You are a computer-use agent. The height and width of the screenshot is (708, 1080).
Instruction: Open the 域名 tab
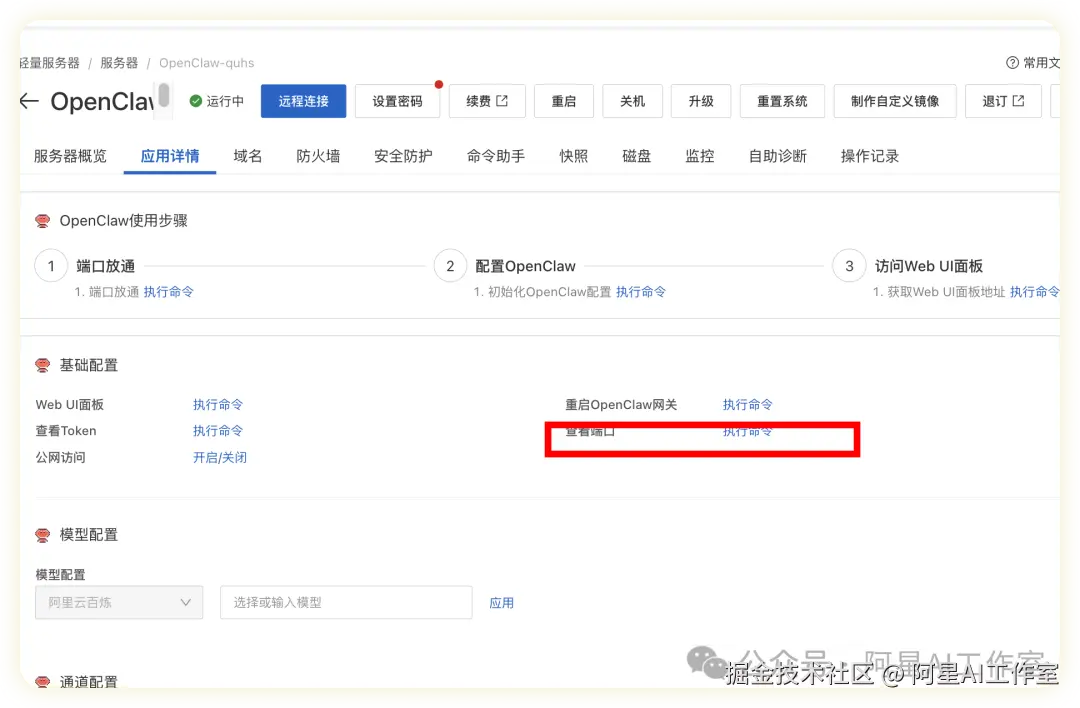tap(247, 156)
